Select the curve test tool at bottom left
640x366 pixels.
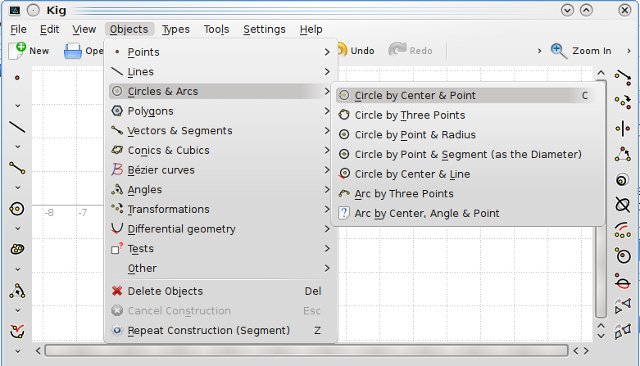coord(17,331)
